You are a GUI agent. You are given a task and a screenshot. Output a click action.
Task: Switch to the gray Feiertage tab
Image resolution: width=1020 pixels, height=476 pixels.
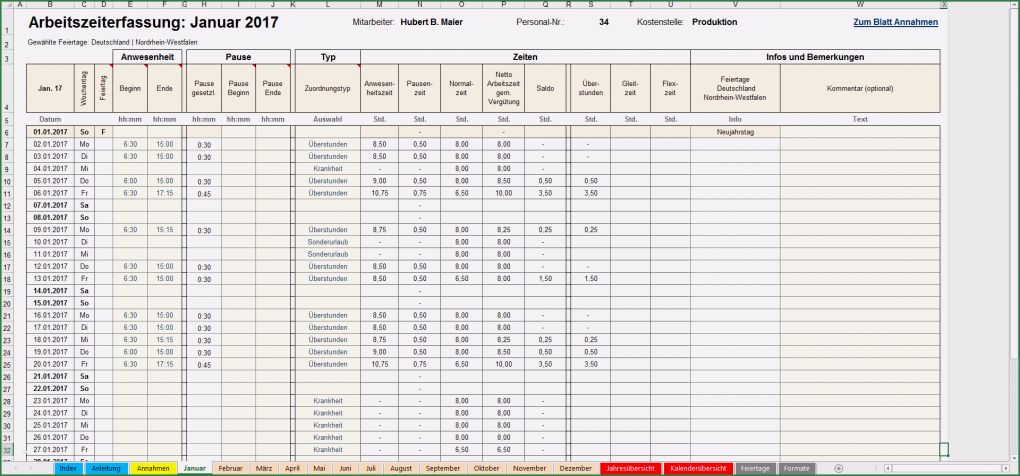[755, 468]
